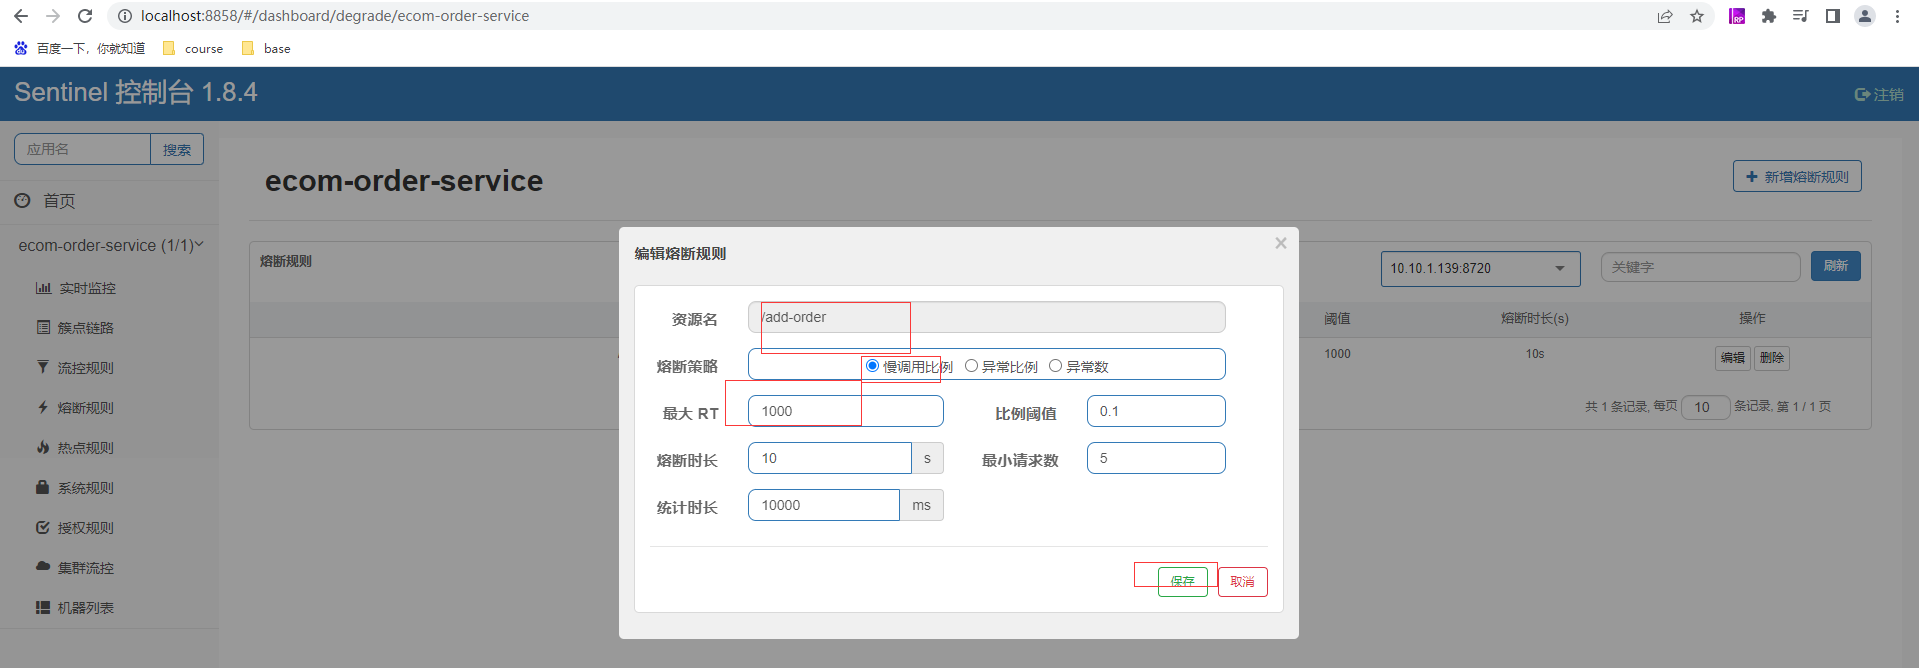The height and width of the screenshot is (668, 1919).
Task: Click the 10s cell in rule row
Action: tap(1535, 354)
